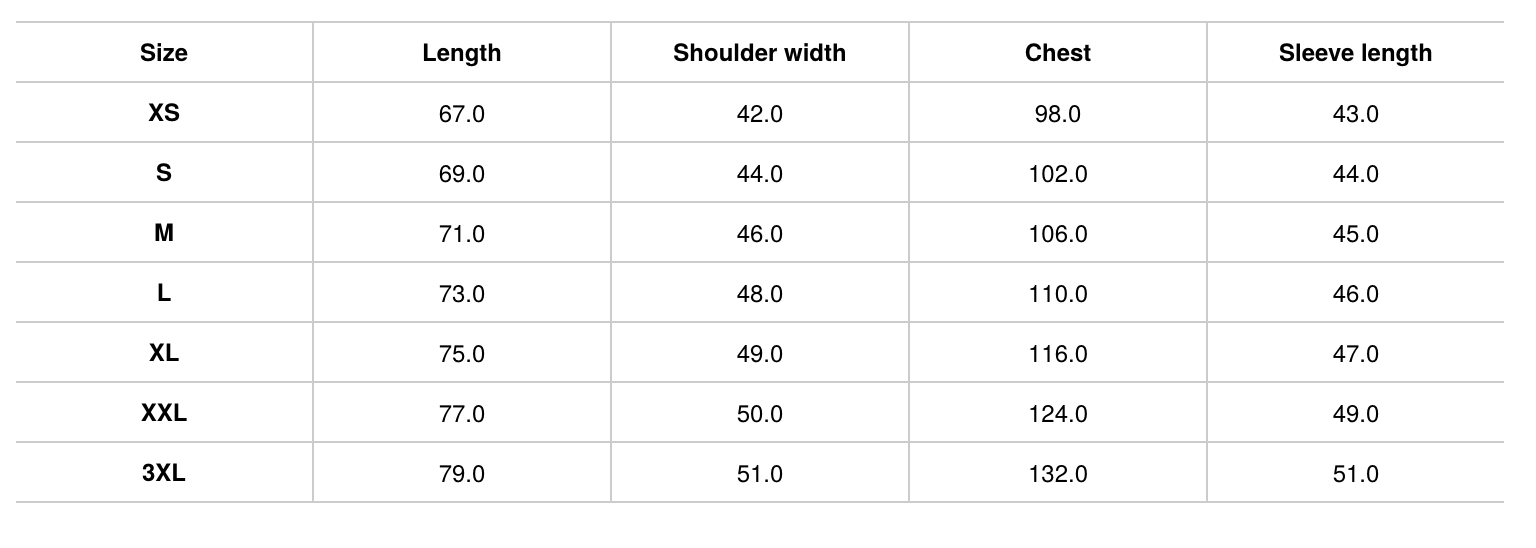Image resolution: width=1536 pixels, height=548 pixels.
Task: Click the L sleeve length value 46.0
Action: (1355, 294)
